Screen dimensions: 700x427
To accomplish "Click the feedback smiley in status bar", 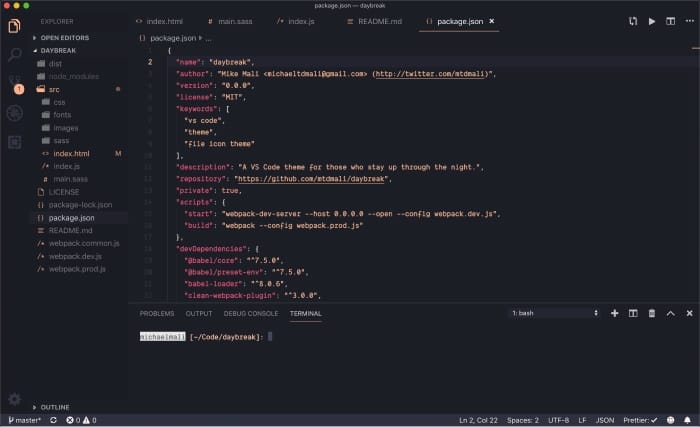I will pos(671,420).
